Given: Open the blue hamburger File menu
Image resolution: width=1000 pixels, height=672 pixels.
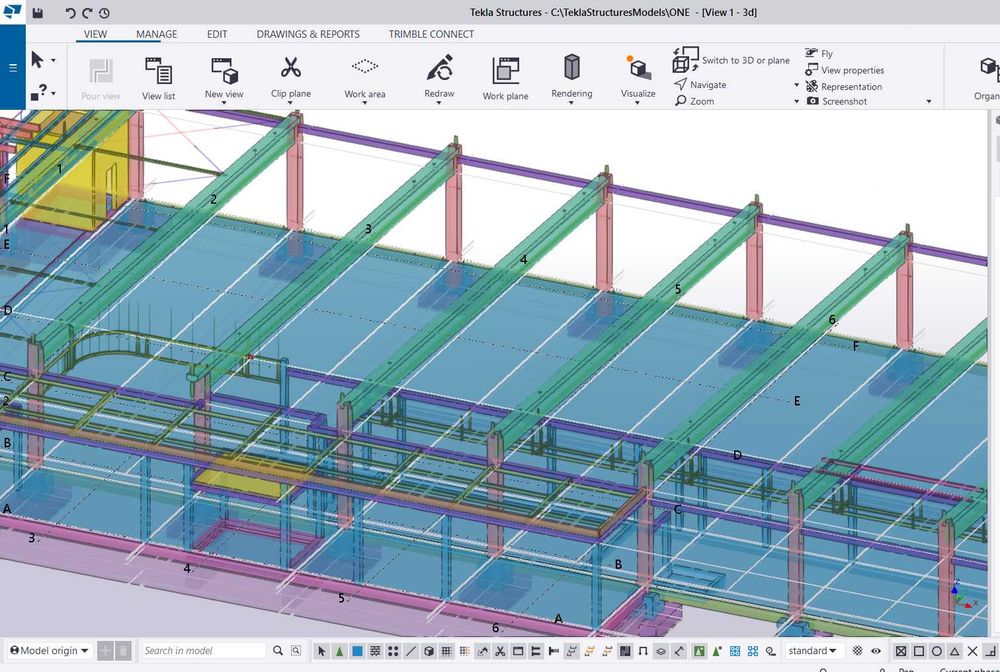Looking at the screenshot, I should 13,68.
